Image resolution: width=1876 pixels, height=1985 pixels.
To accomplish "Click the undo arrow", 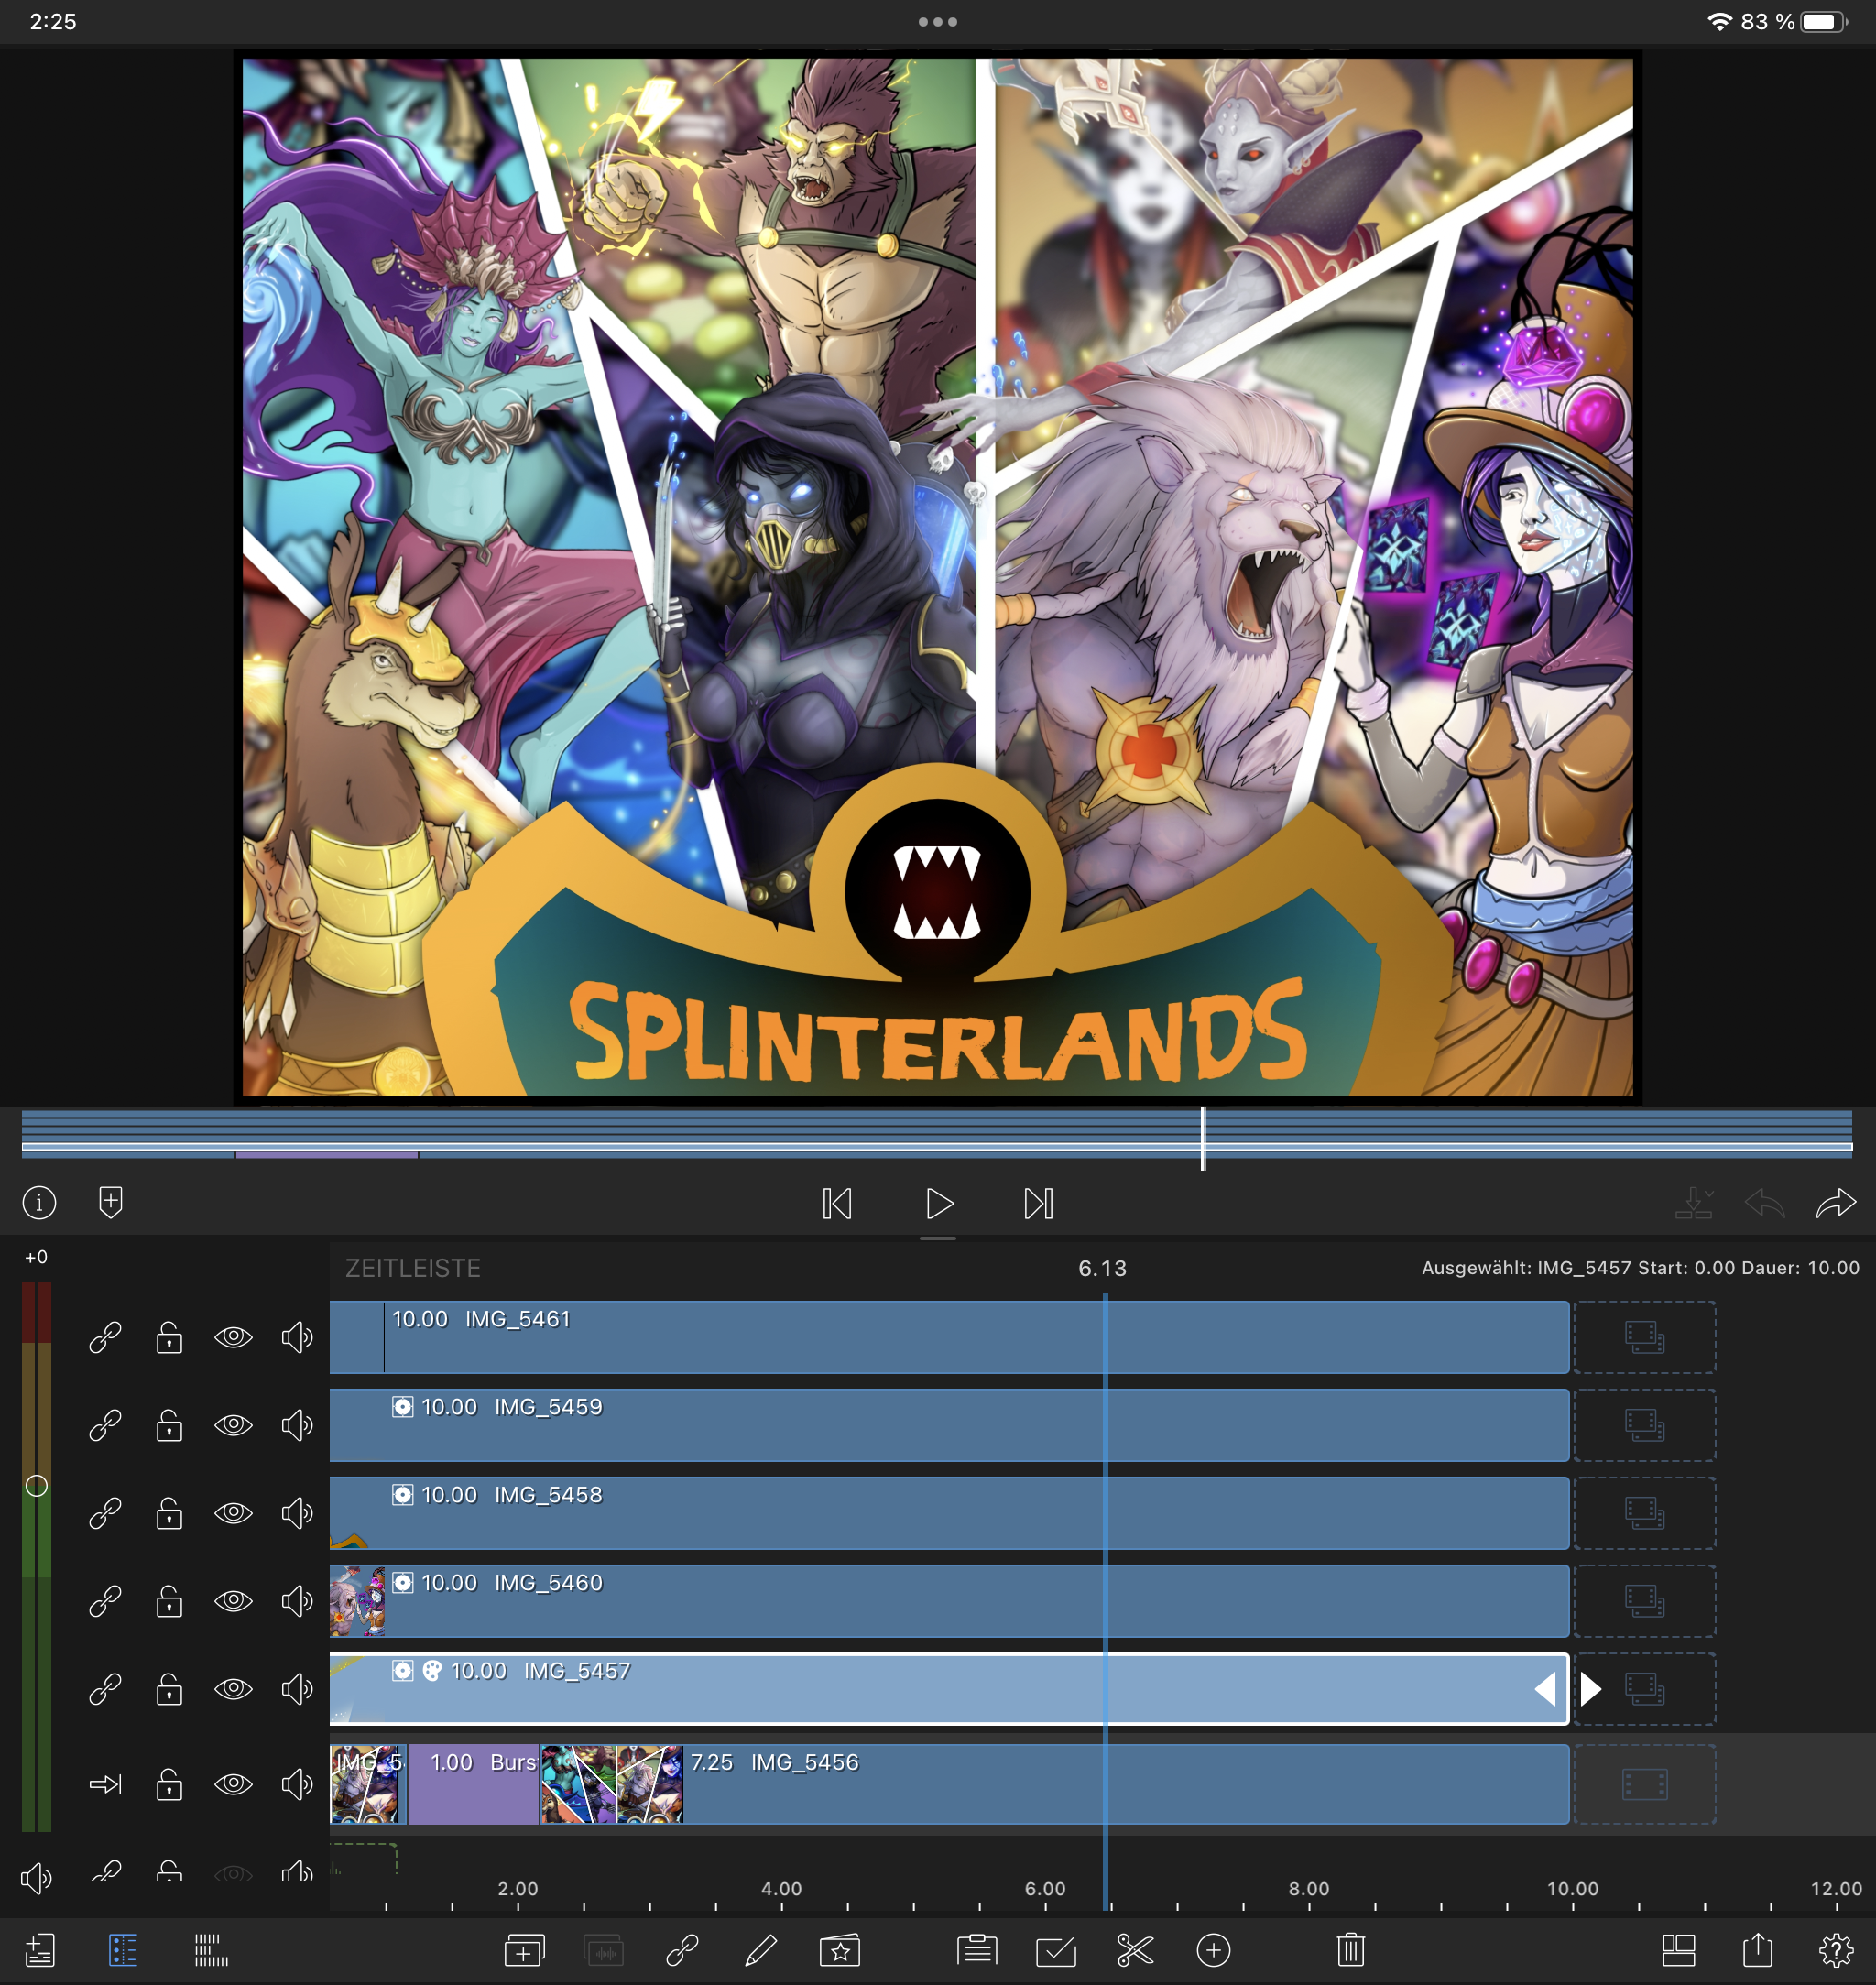I will 1765,1203.
